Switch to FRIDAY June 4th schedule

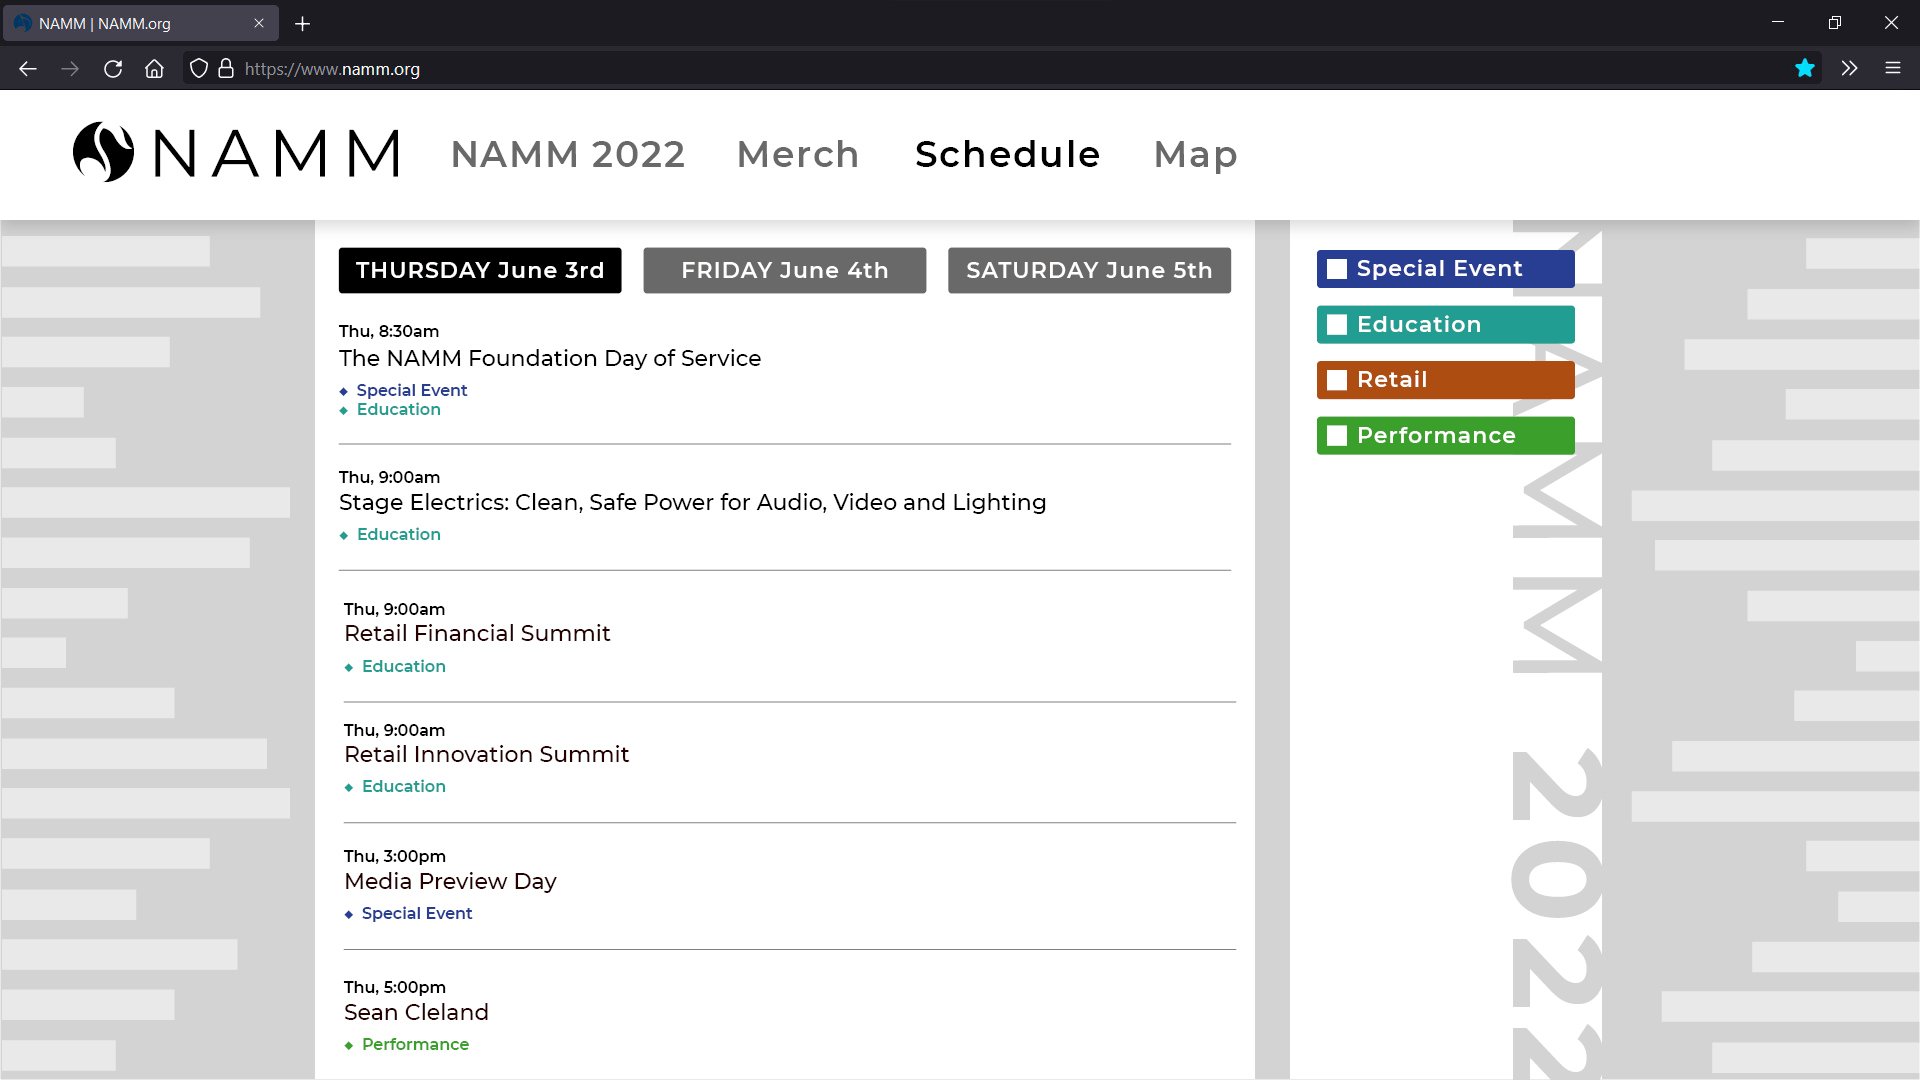(785, 270)
